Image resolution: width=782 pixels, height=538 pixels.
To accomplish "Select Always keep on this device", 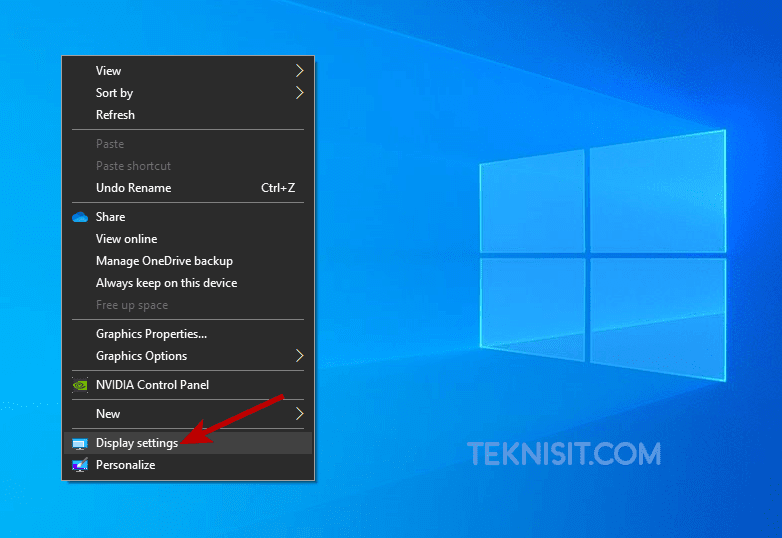I will pos(188,283).
